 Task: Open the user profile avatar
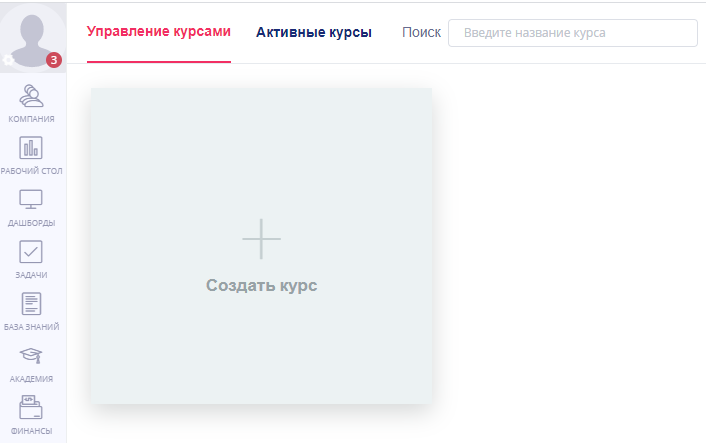[32, 38]
